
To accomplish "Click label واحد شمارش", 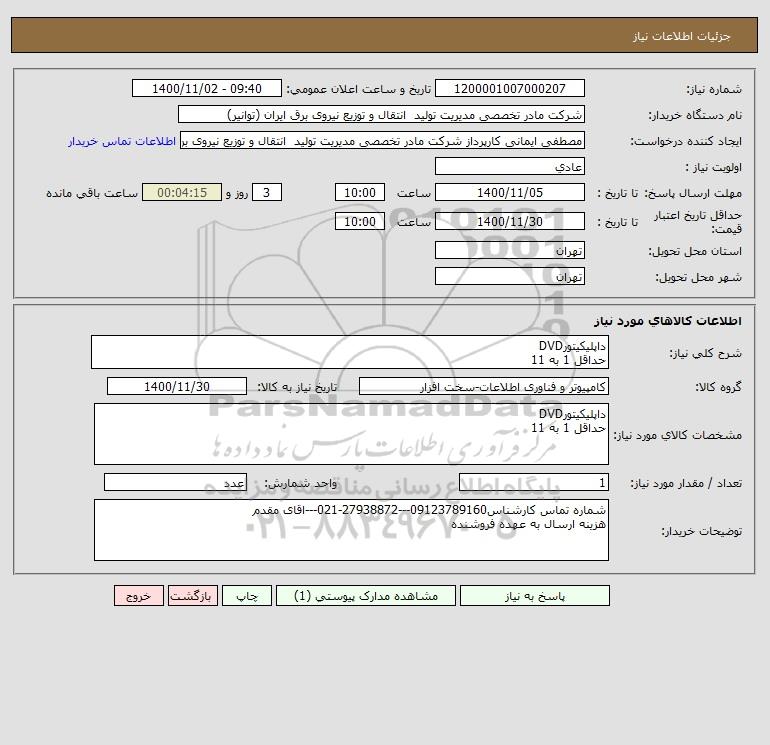I will click(x=301, y=484).
